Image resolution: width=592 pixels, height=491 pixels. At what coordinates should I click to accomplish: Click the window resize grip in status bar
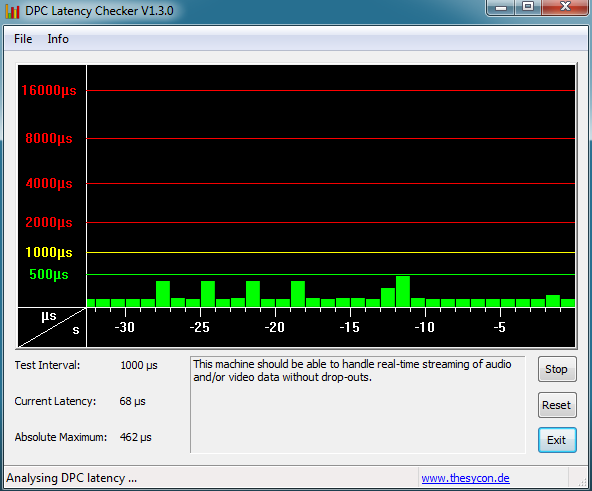coord(583,481)
